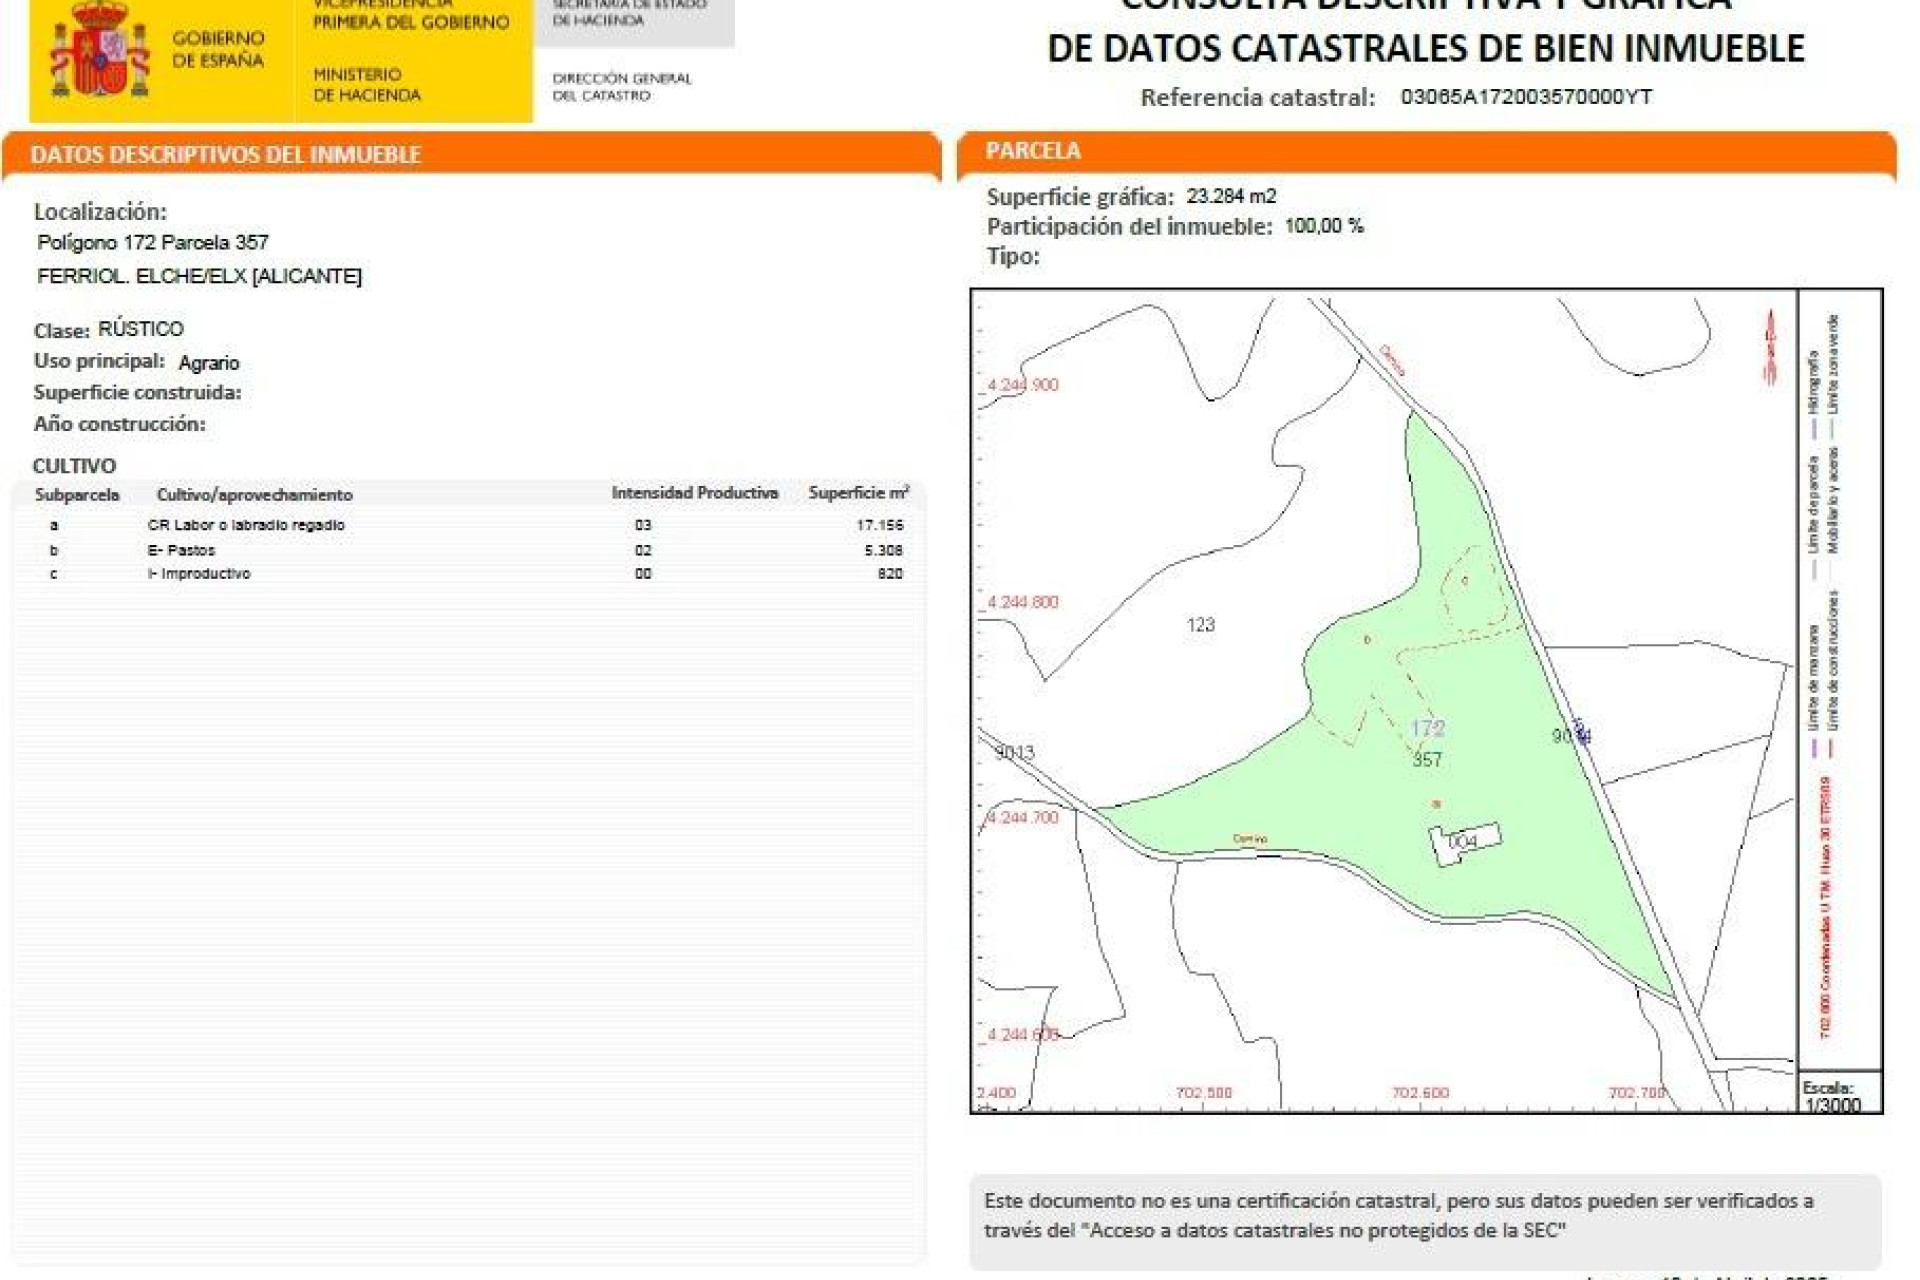1920x1280 pixels.
Task: Click the map scale '1/3000' box
Action: (1840, 1092)
